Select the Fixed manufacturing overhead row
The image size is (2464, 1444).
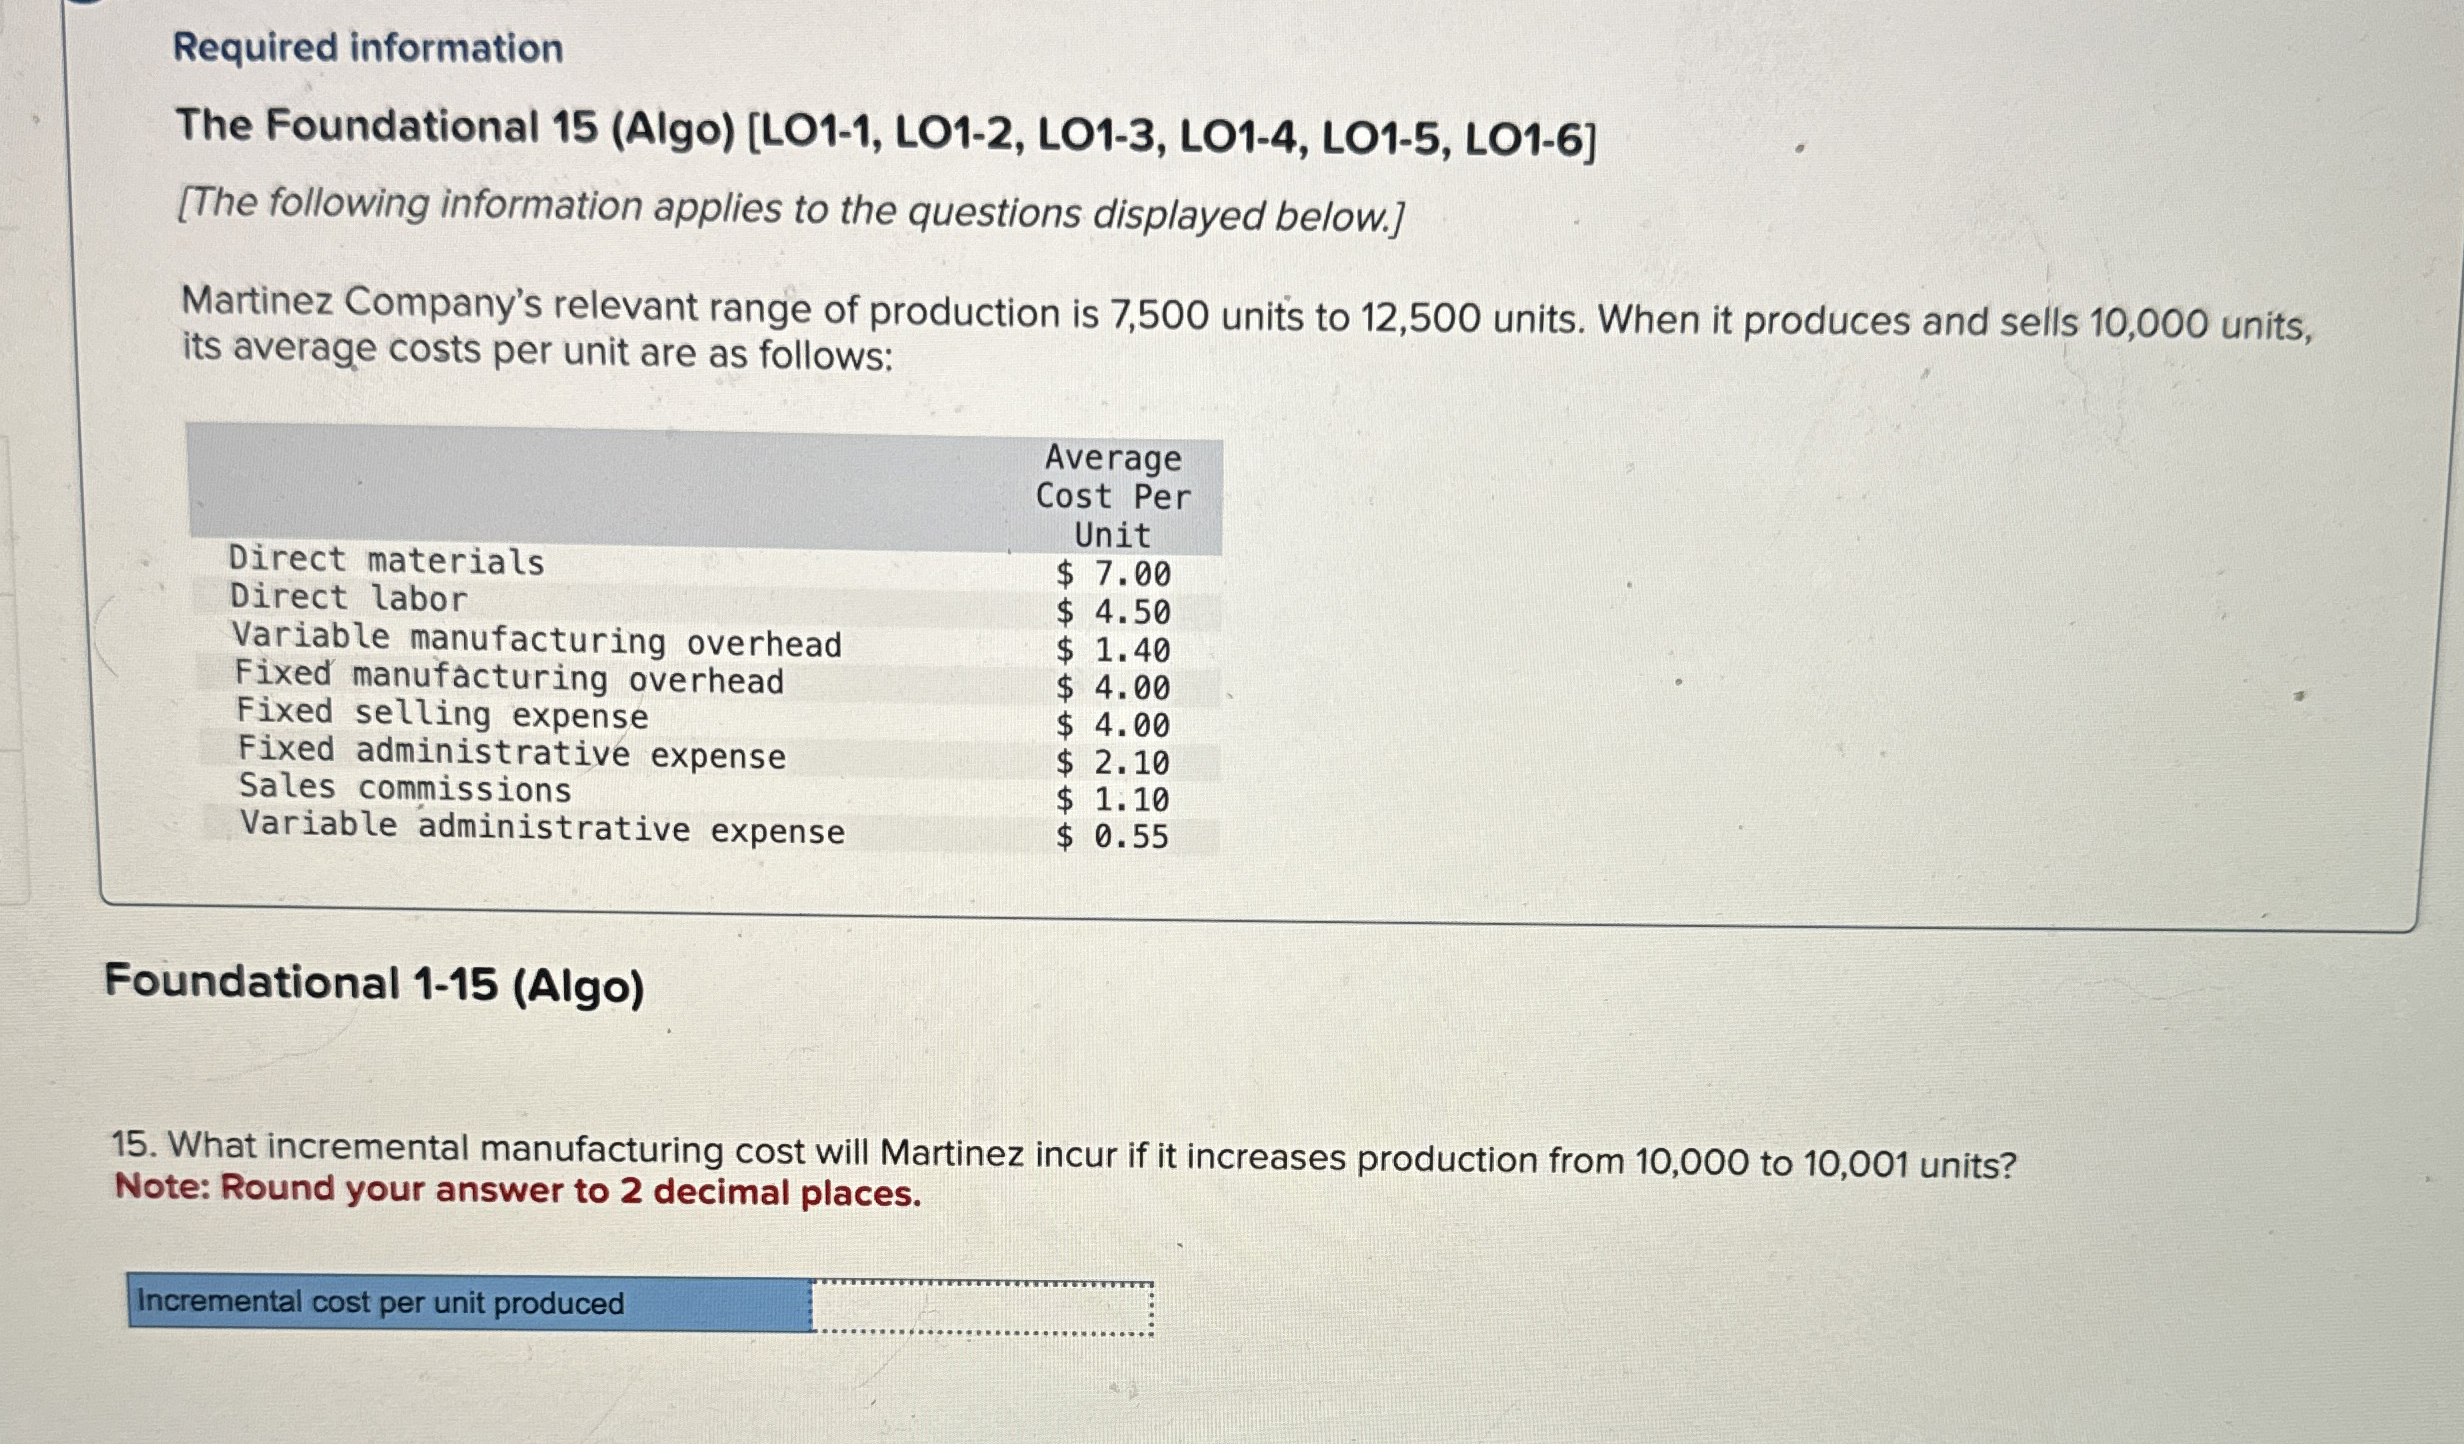click(x=510, y=678)
